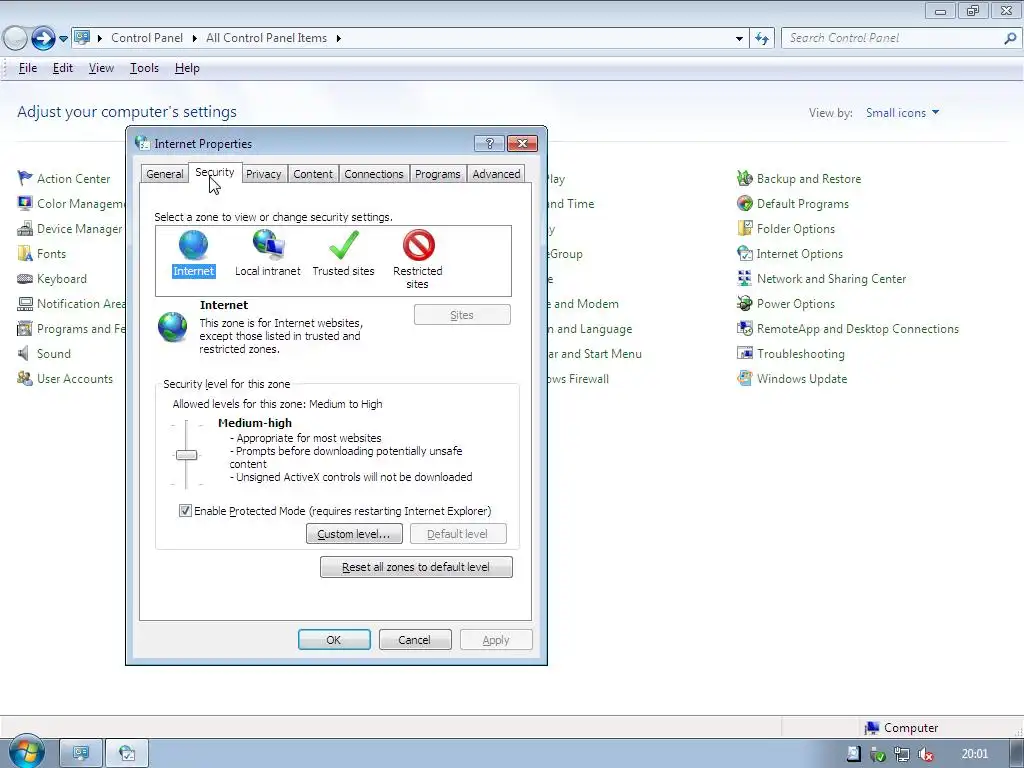The width and height of the screenshot is (1024, 768).
Task: Click the Device Manager icon
Action: (25, 229)
